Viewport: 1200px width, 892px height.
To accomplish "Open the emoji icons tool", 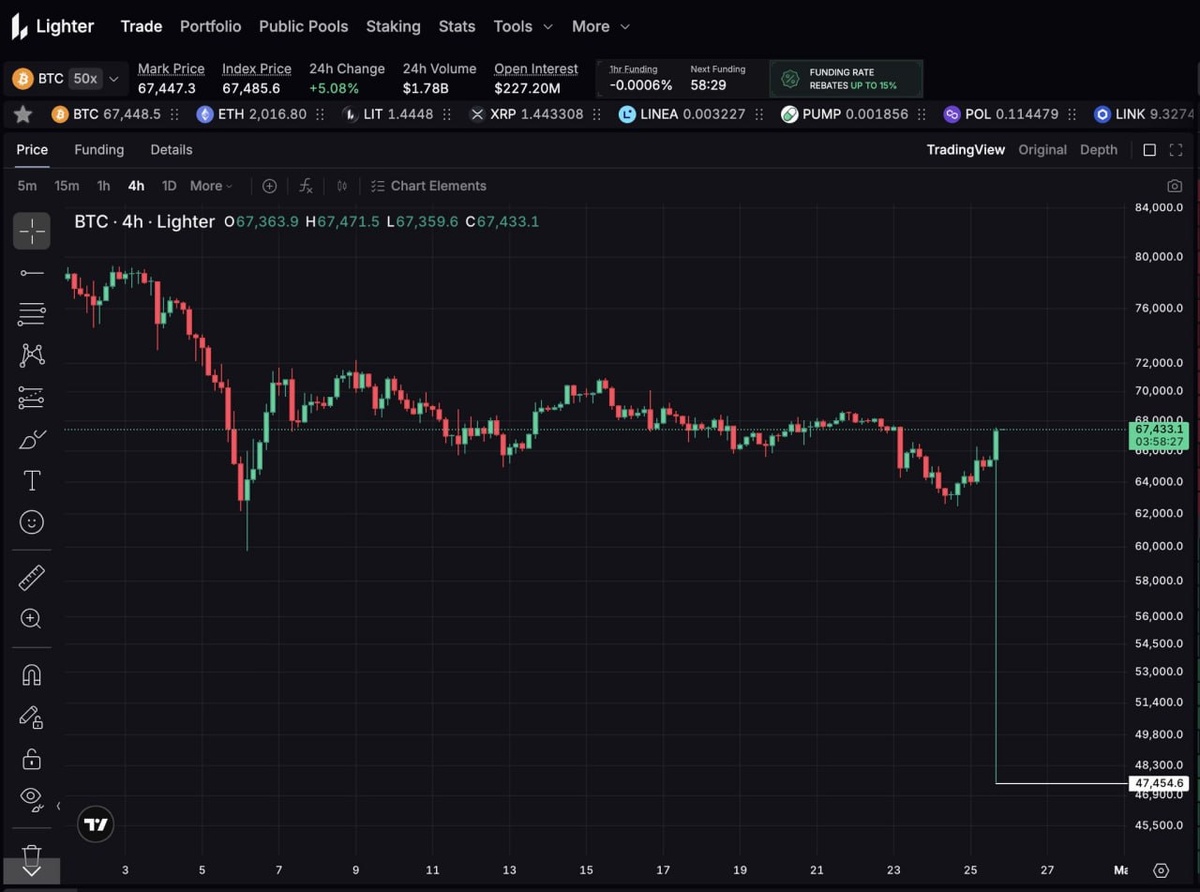I will coord(32,522).
